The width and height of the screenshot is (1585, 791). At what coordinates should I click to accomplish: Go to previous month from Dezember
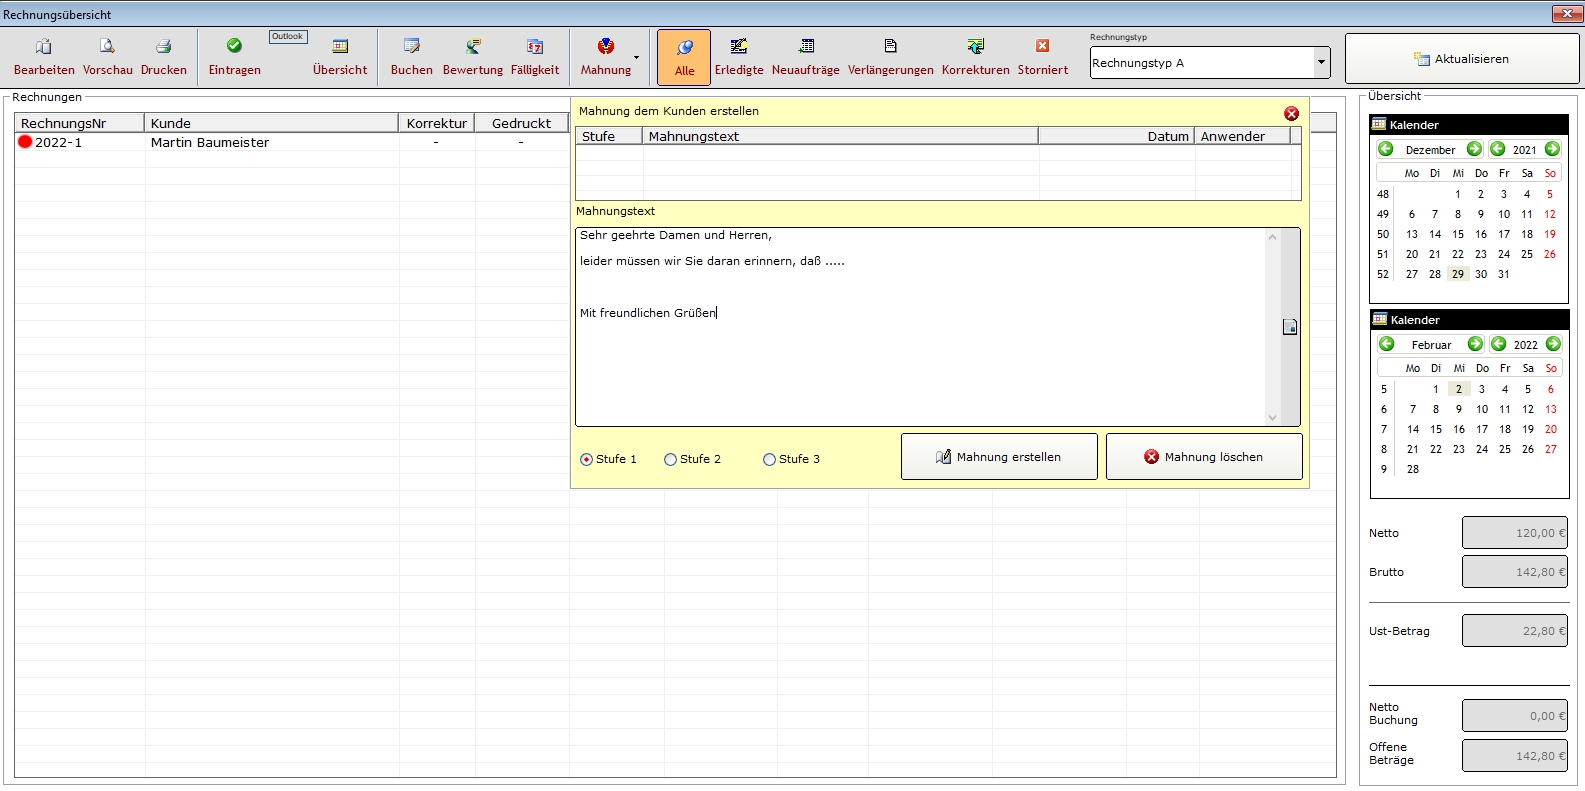[x=1385, y=149]
